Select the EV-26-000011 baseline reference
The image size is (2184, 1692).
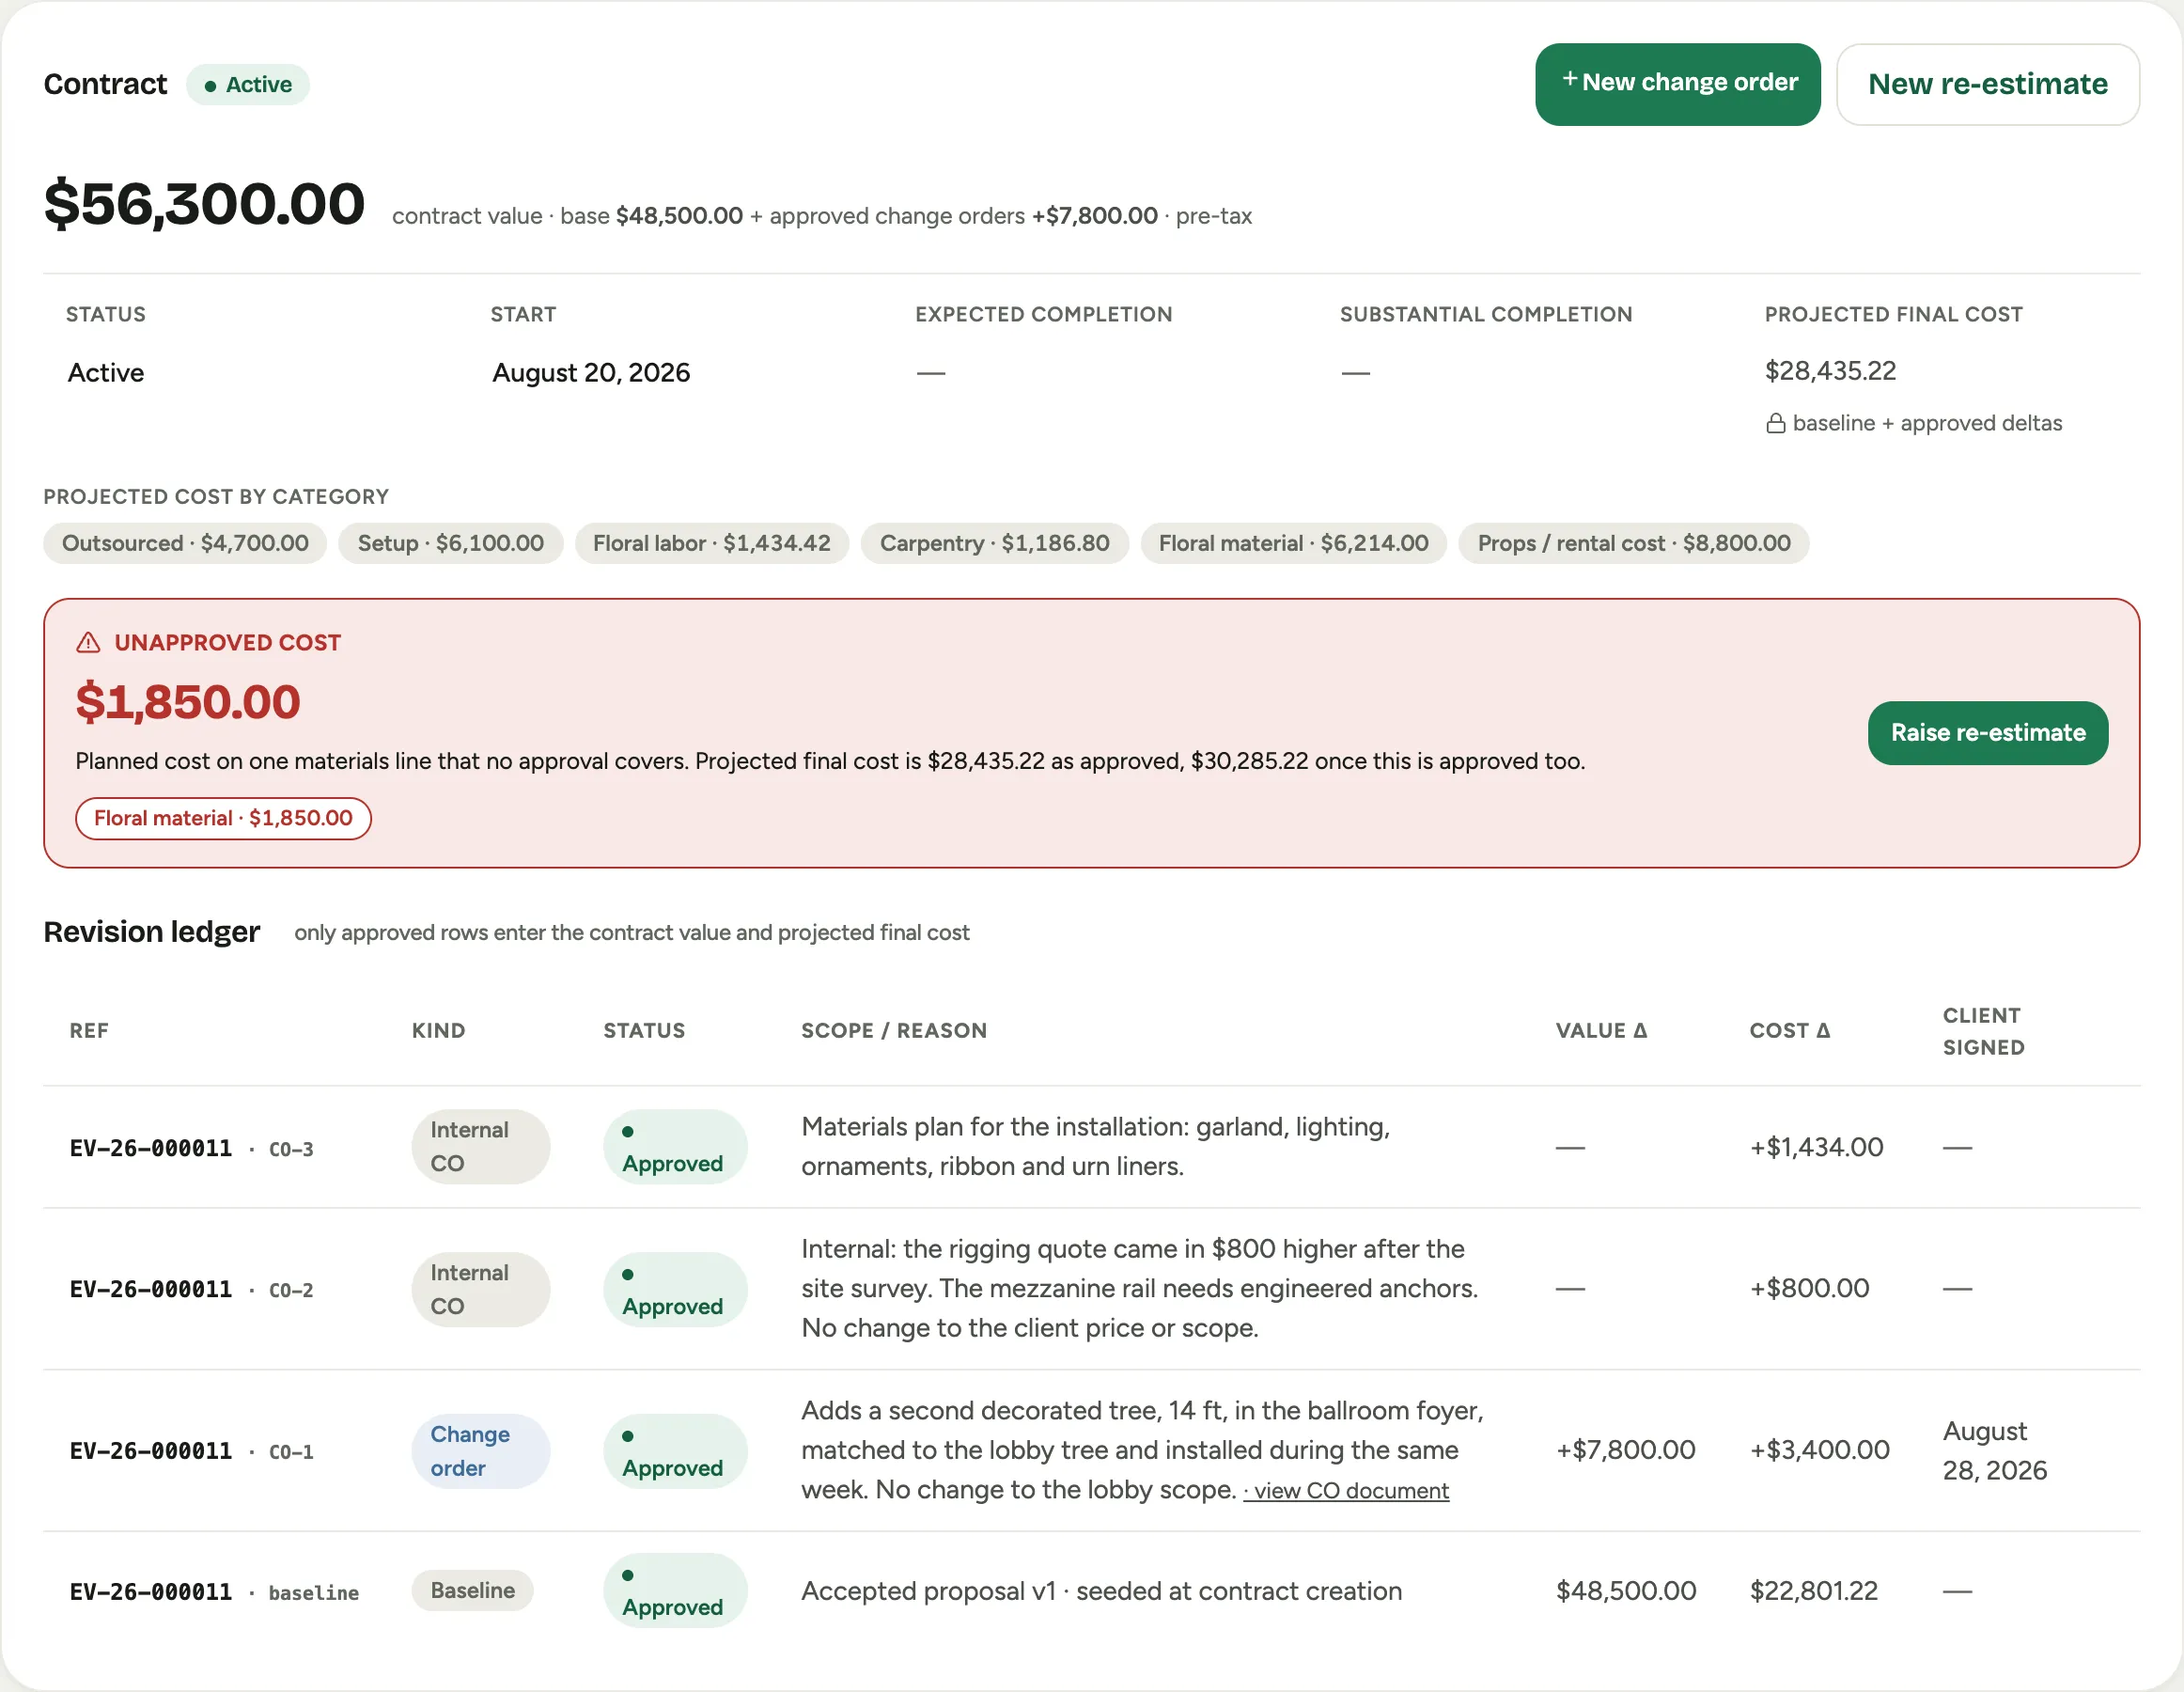214,1592
